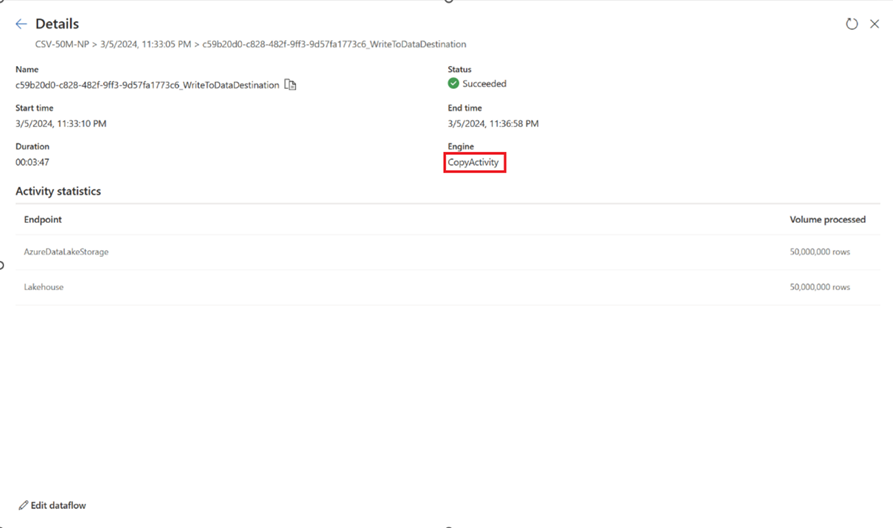
Task: Click the Edit dataflow pencil icon
Action: tap(23, 505)
